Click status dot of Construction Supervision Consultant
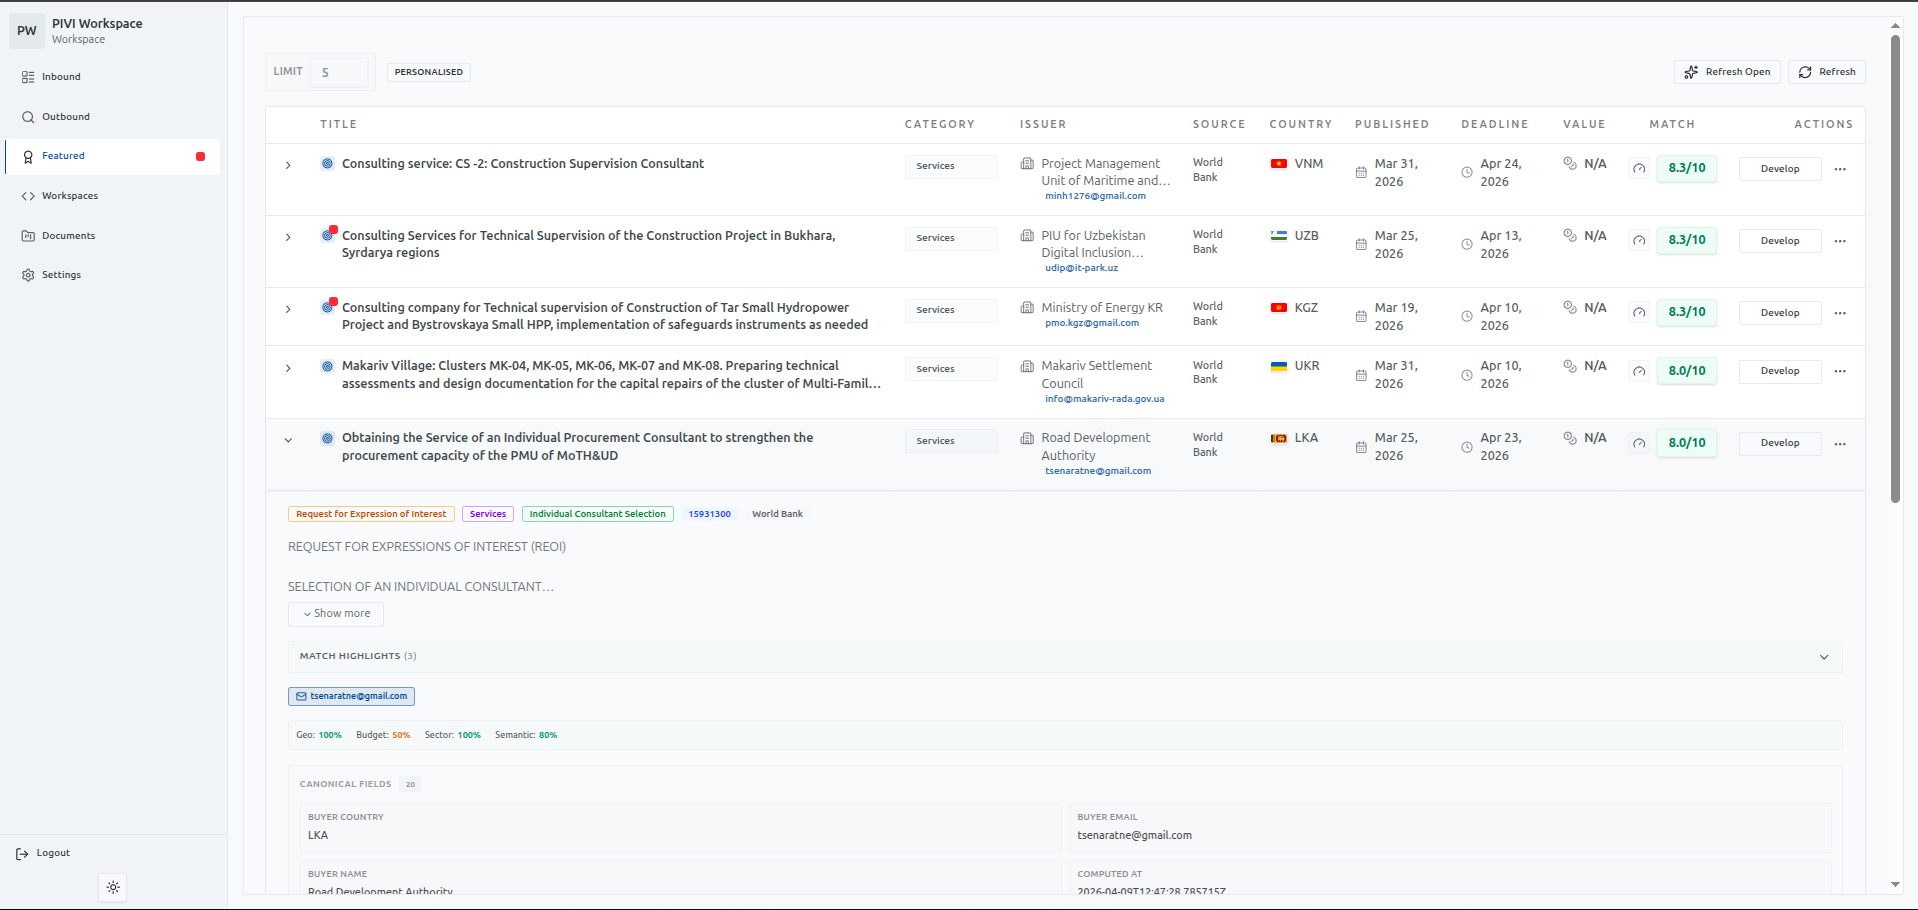 click(x=327, y=163)
